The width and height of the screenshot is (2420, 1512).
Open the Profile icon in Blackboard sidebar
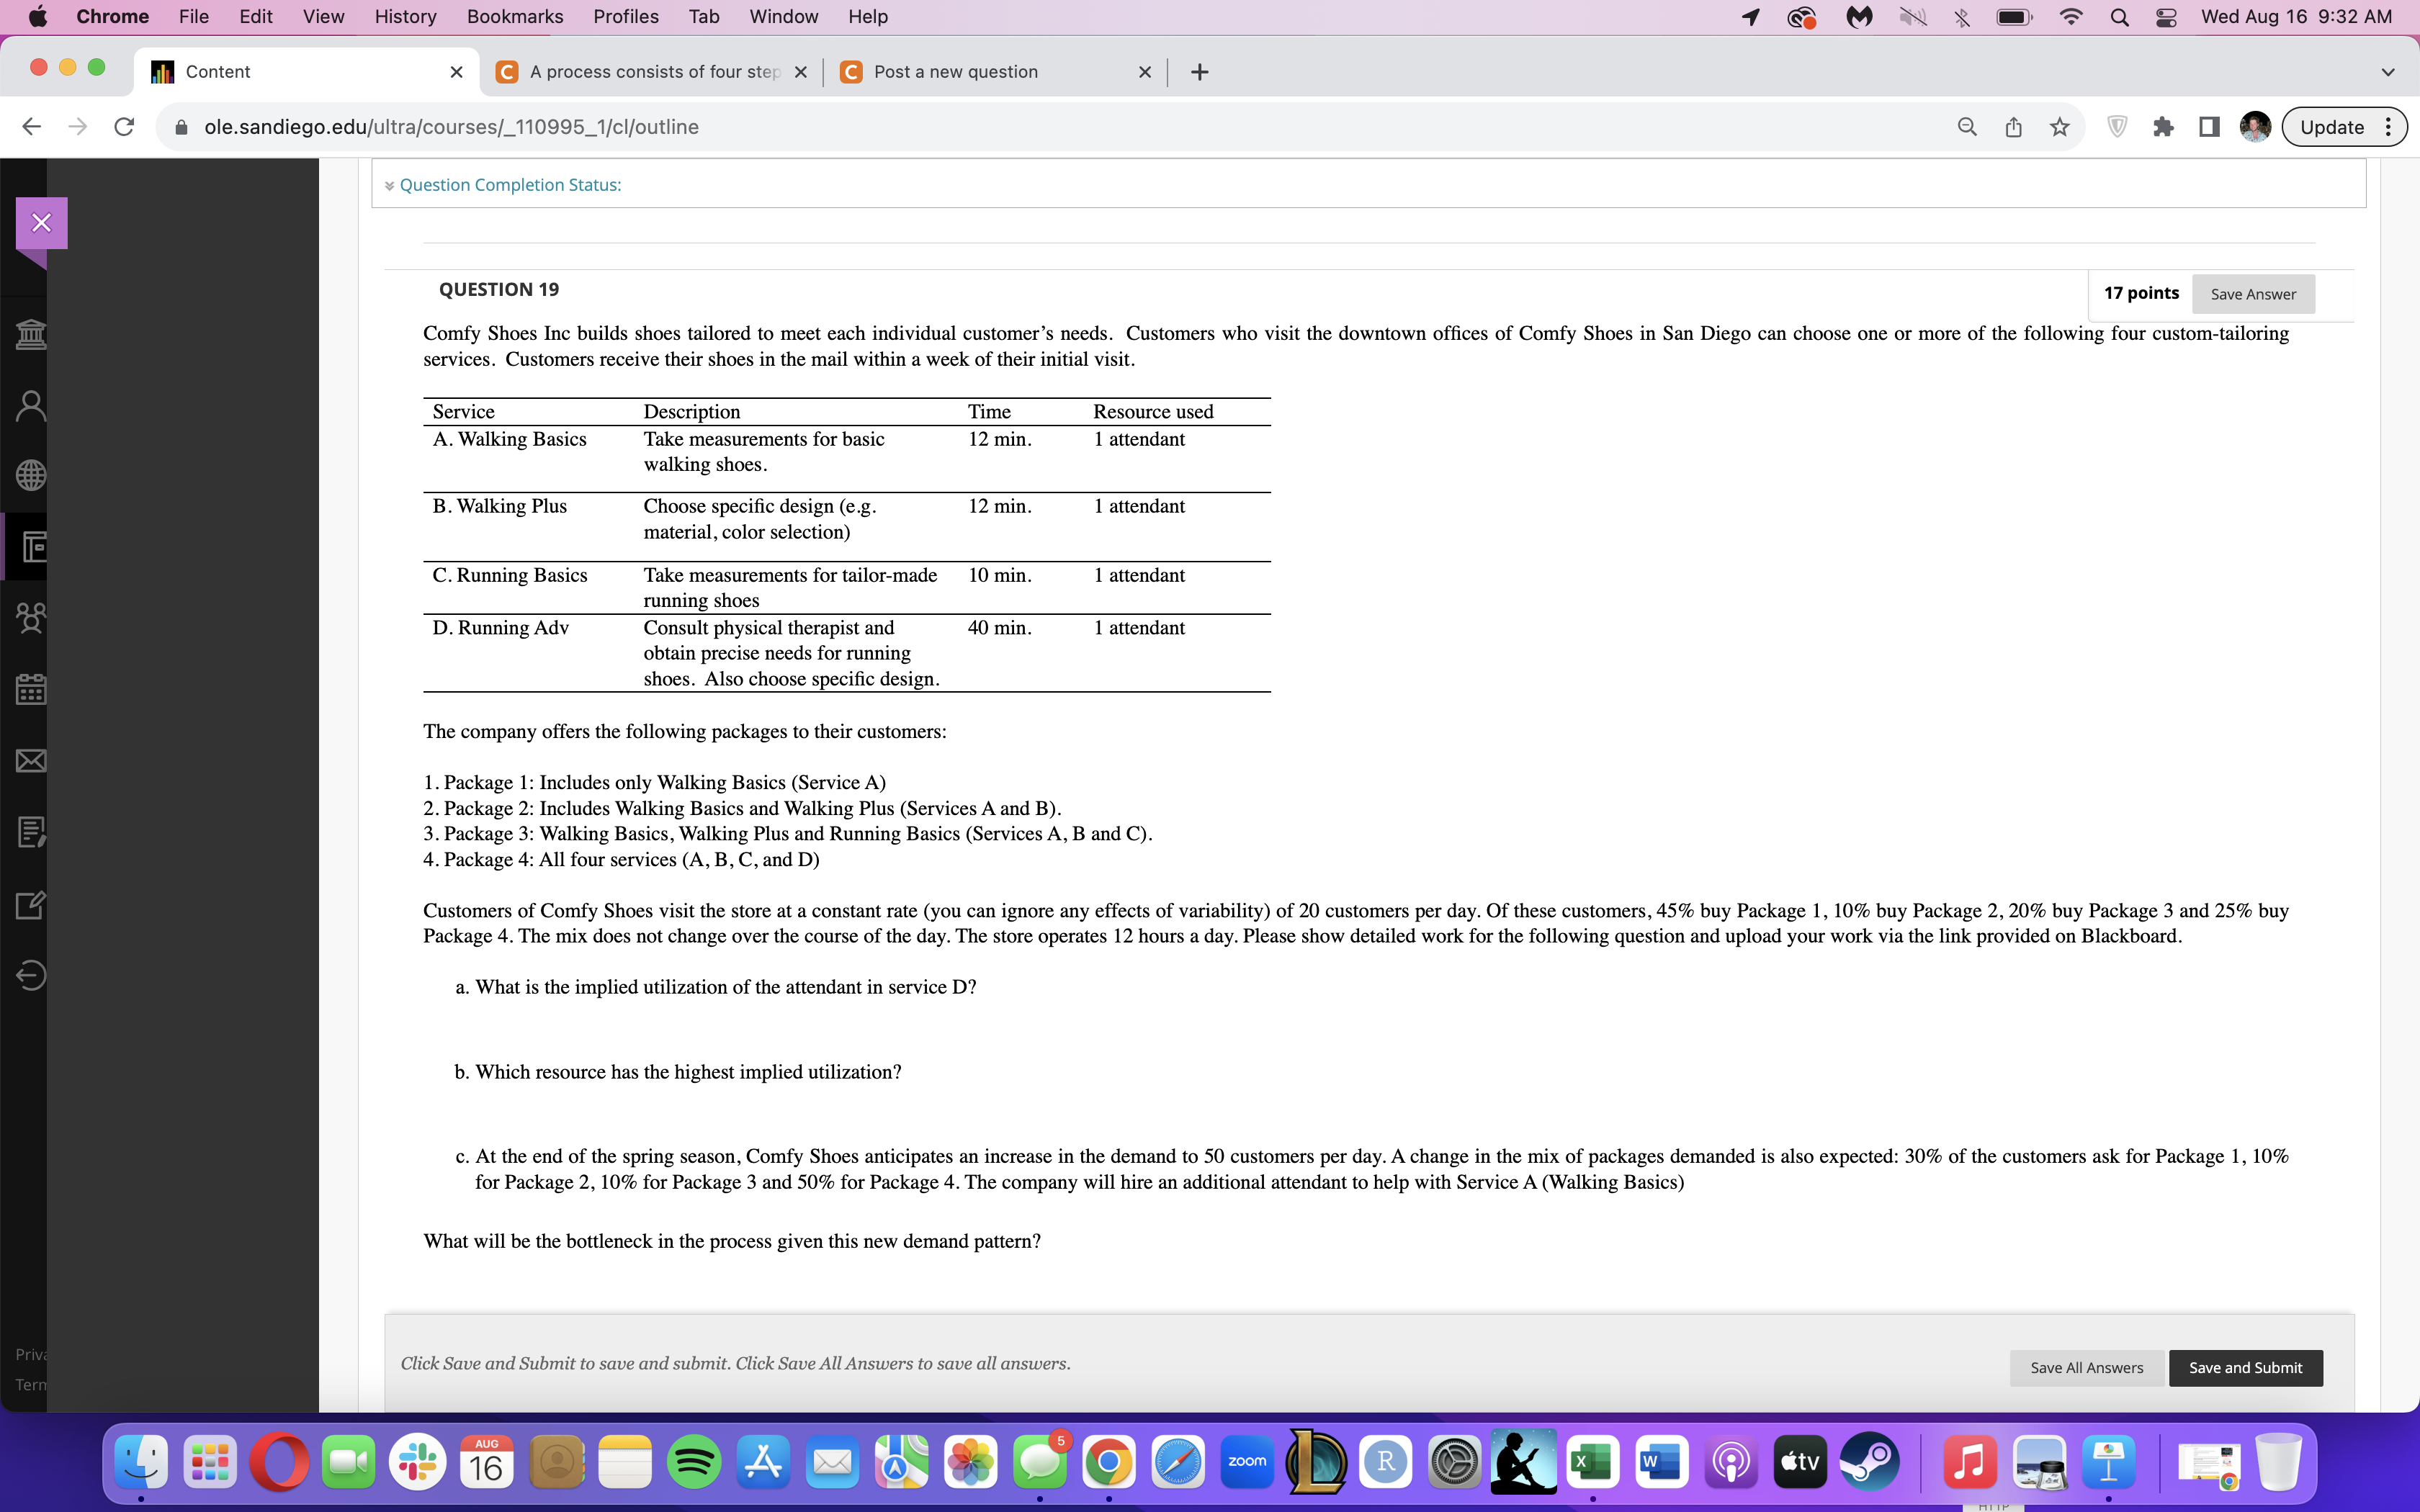coord(31,405)
